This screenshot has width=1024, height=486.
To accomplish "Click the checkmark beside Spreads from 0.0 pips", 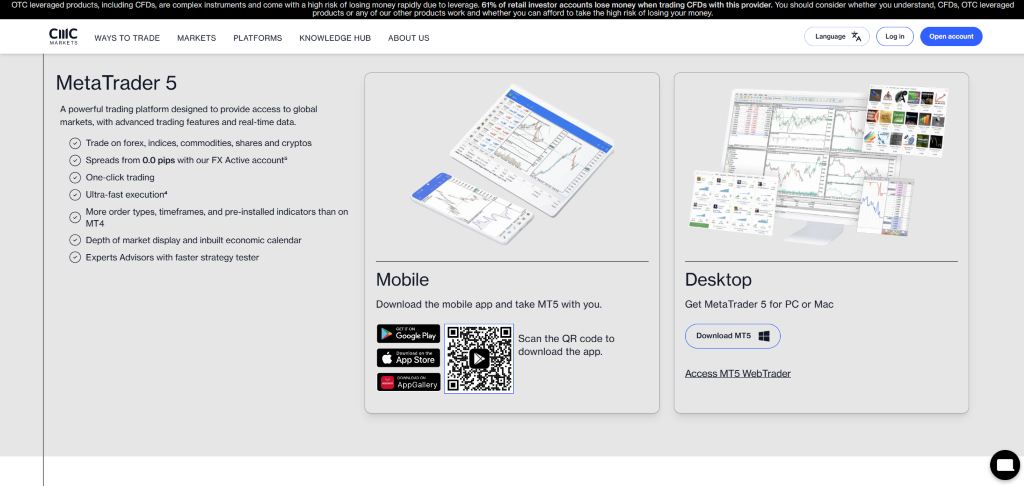I will (x=74, y=160).
